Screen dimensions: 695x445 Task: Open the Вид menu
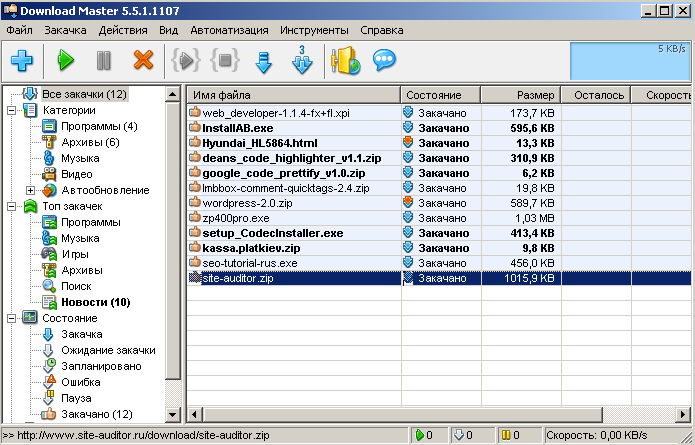pos(168,30)
